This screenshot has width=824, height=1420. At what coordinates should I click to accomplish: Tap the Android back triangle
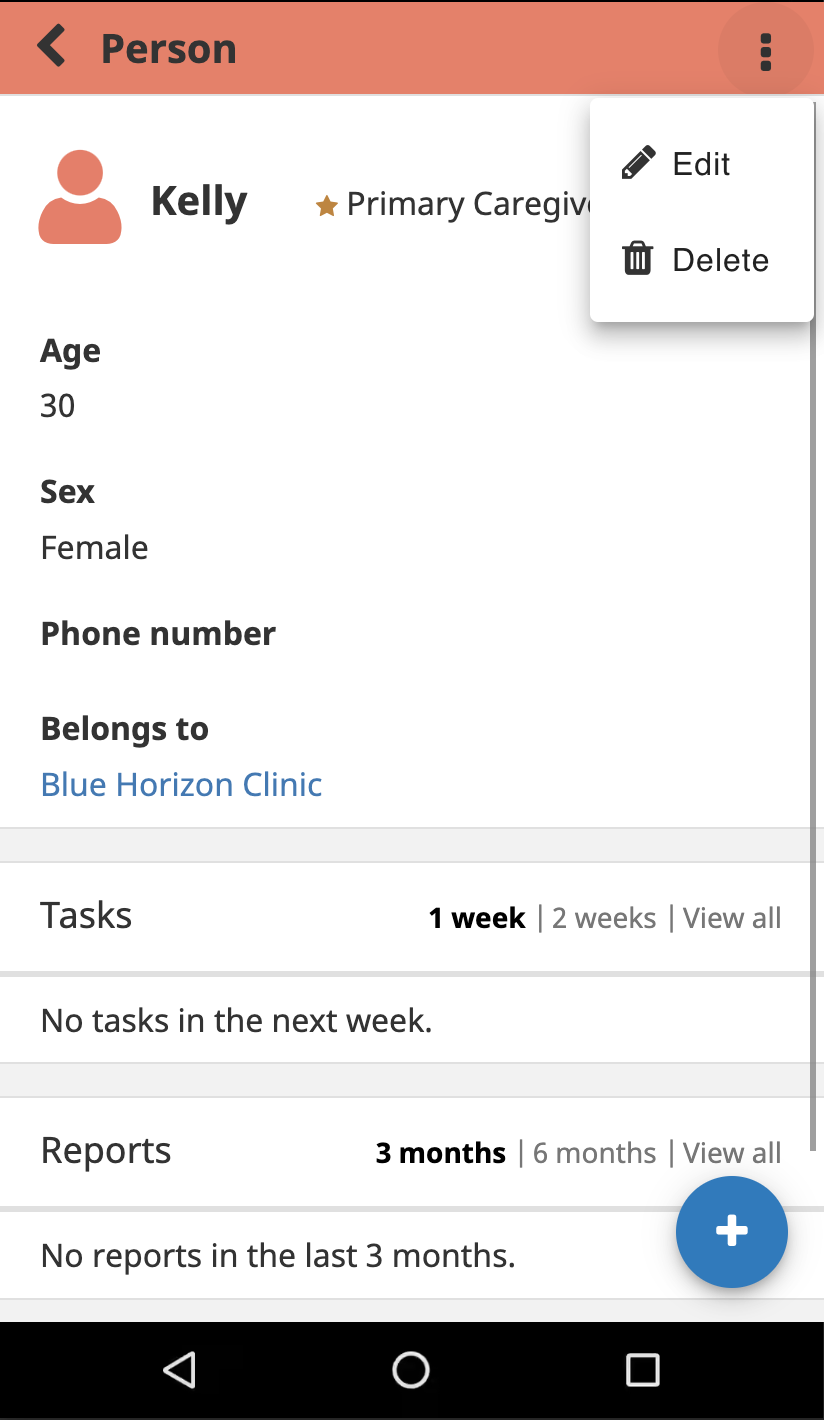coord(180,1369)
